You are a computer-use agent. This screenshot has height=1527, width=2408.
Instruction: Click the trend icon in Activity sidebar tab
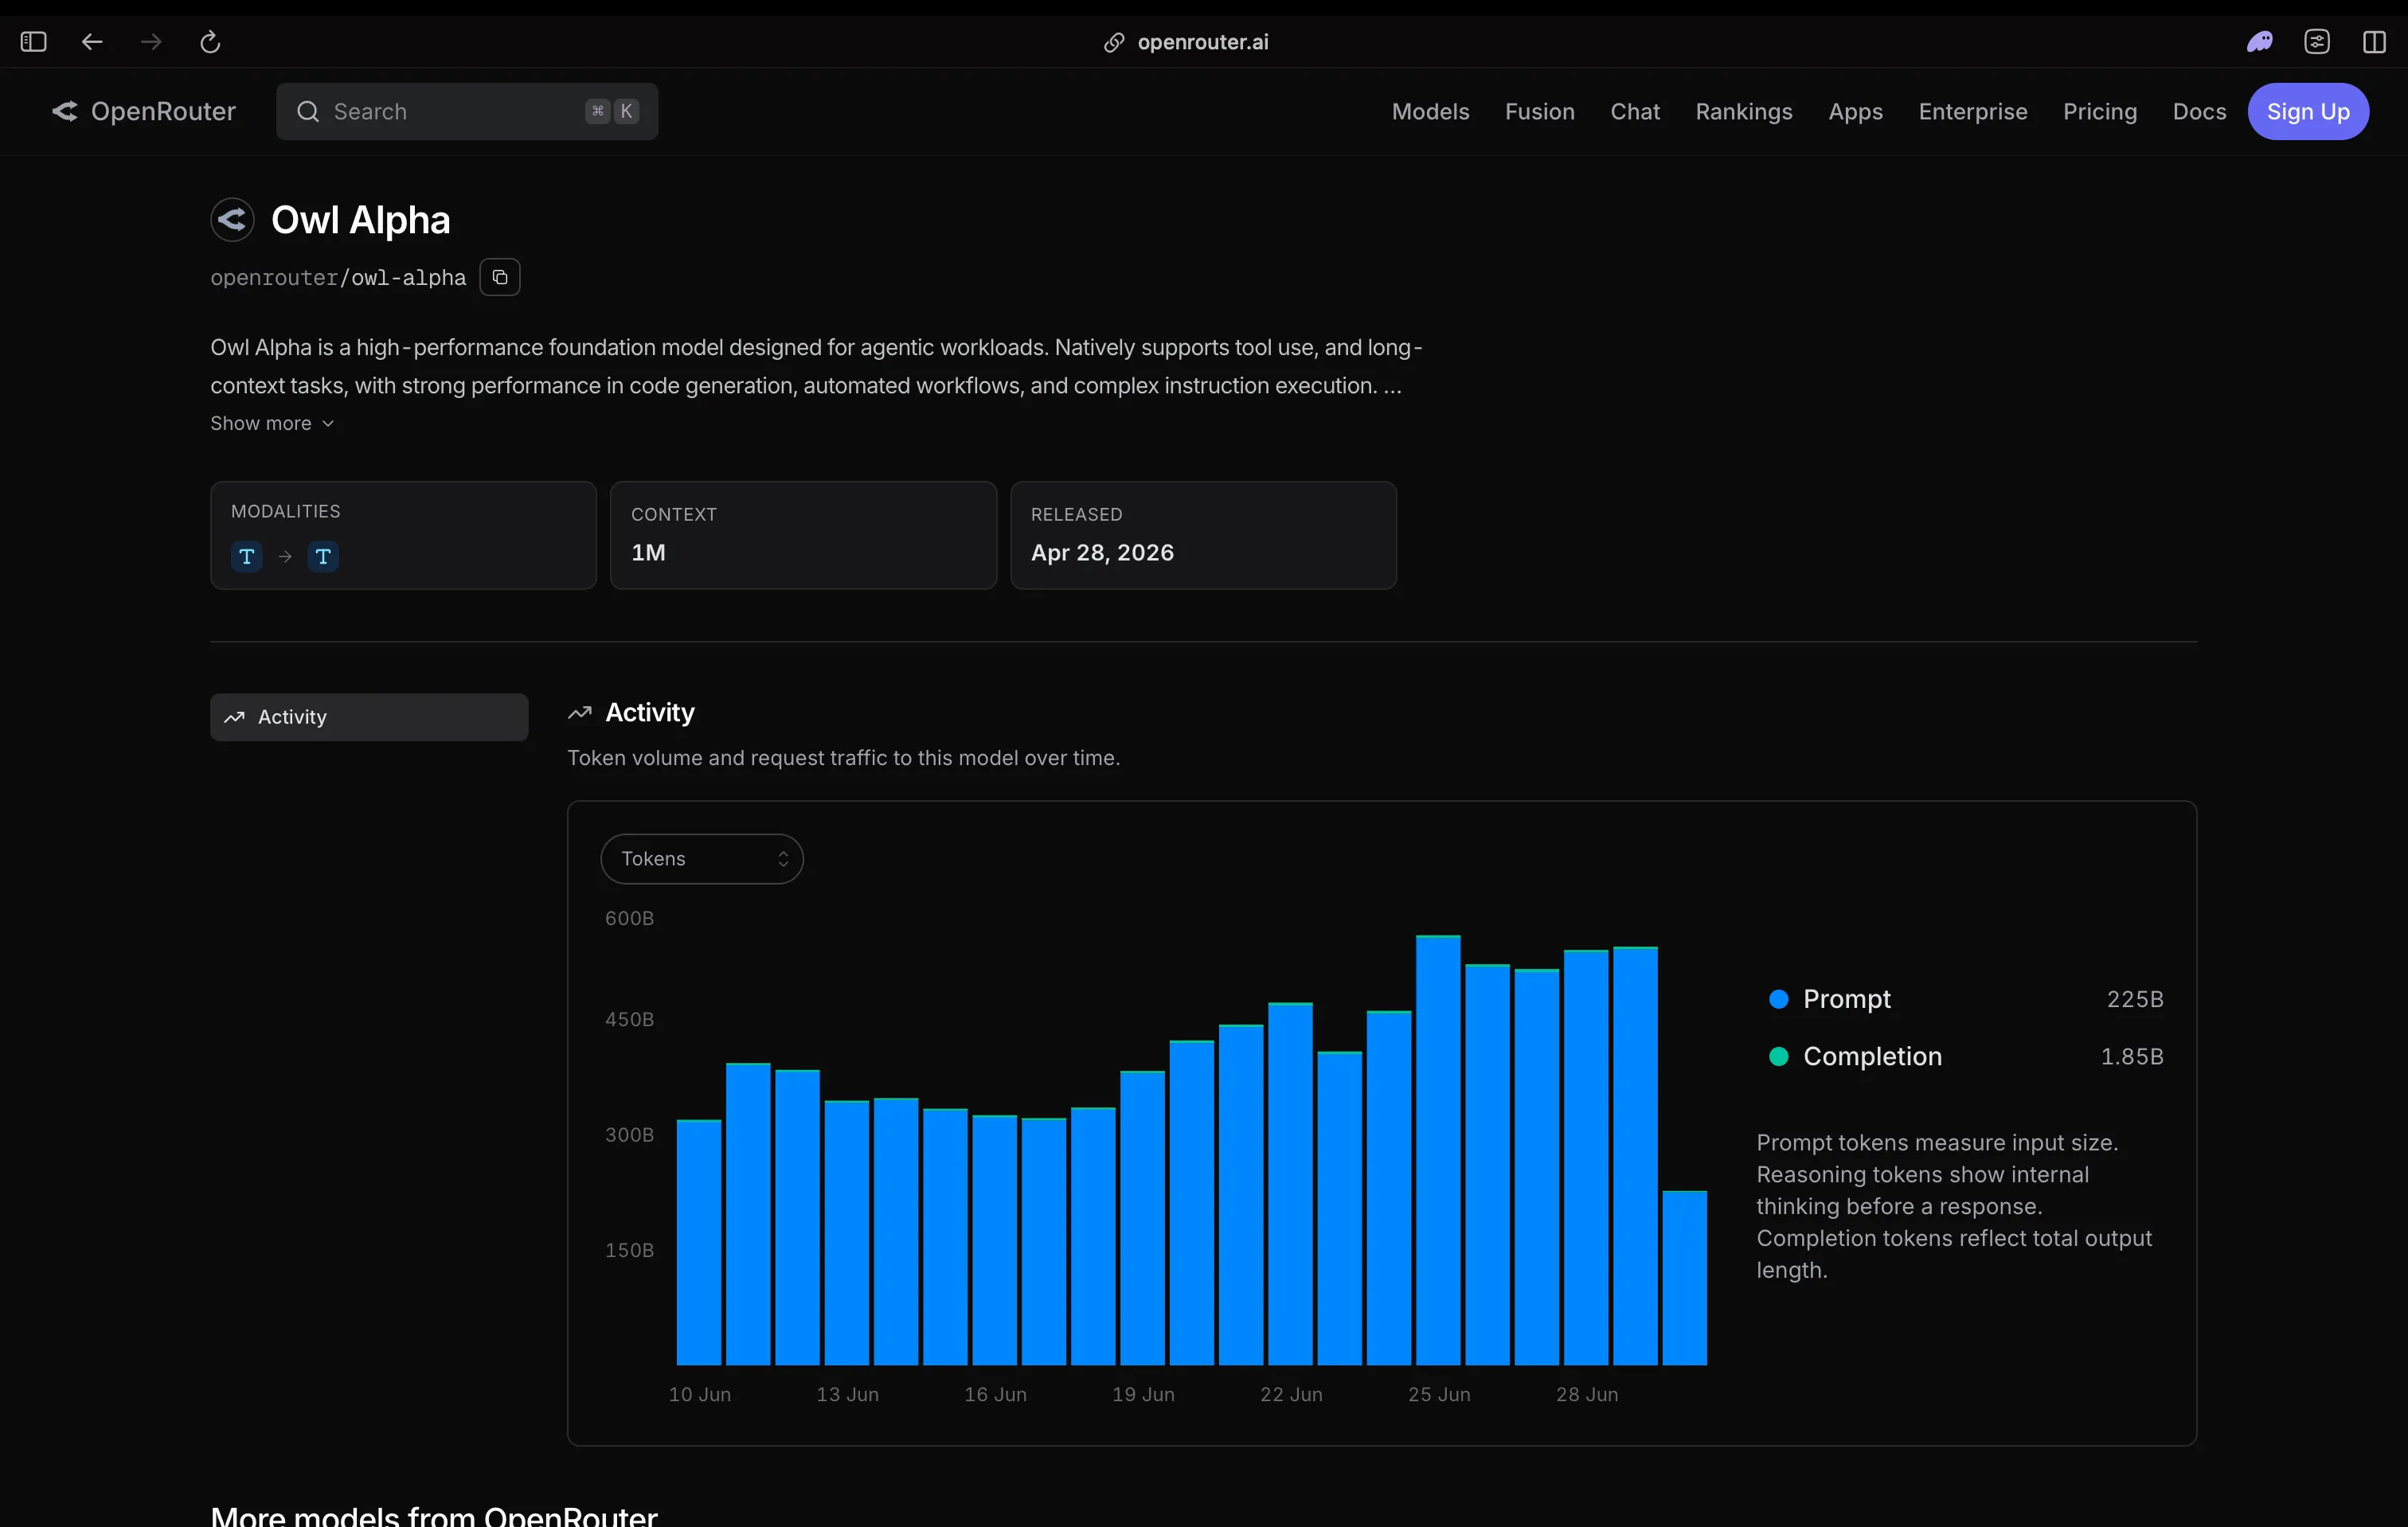click(x=235, y=717)
